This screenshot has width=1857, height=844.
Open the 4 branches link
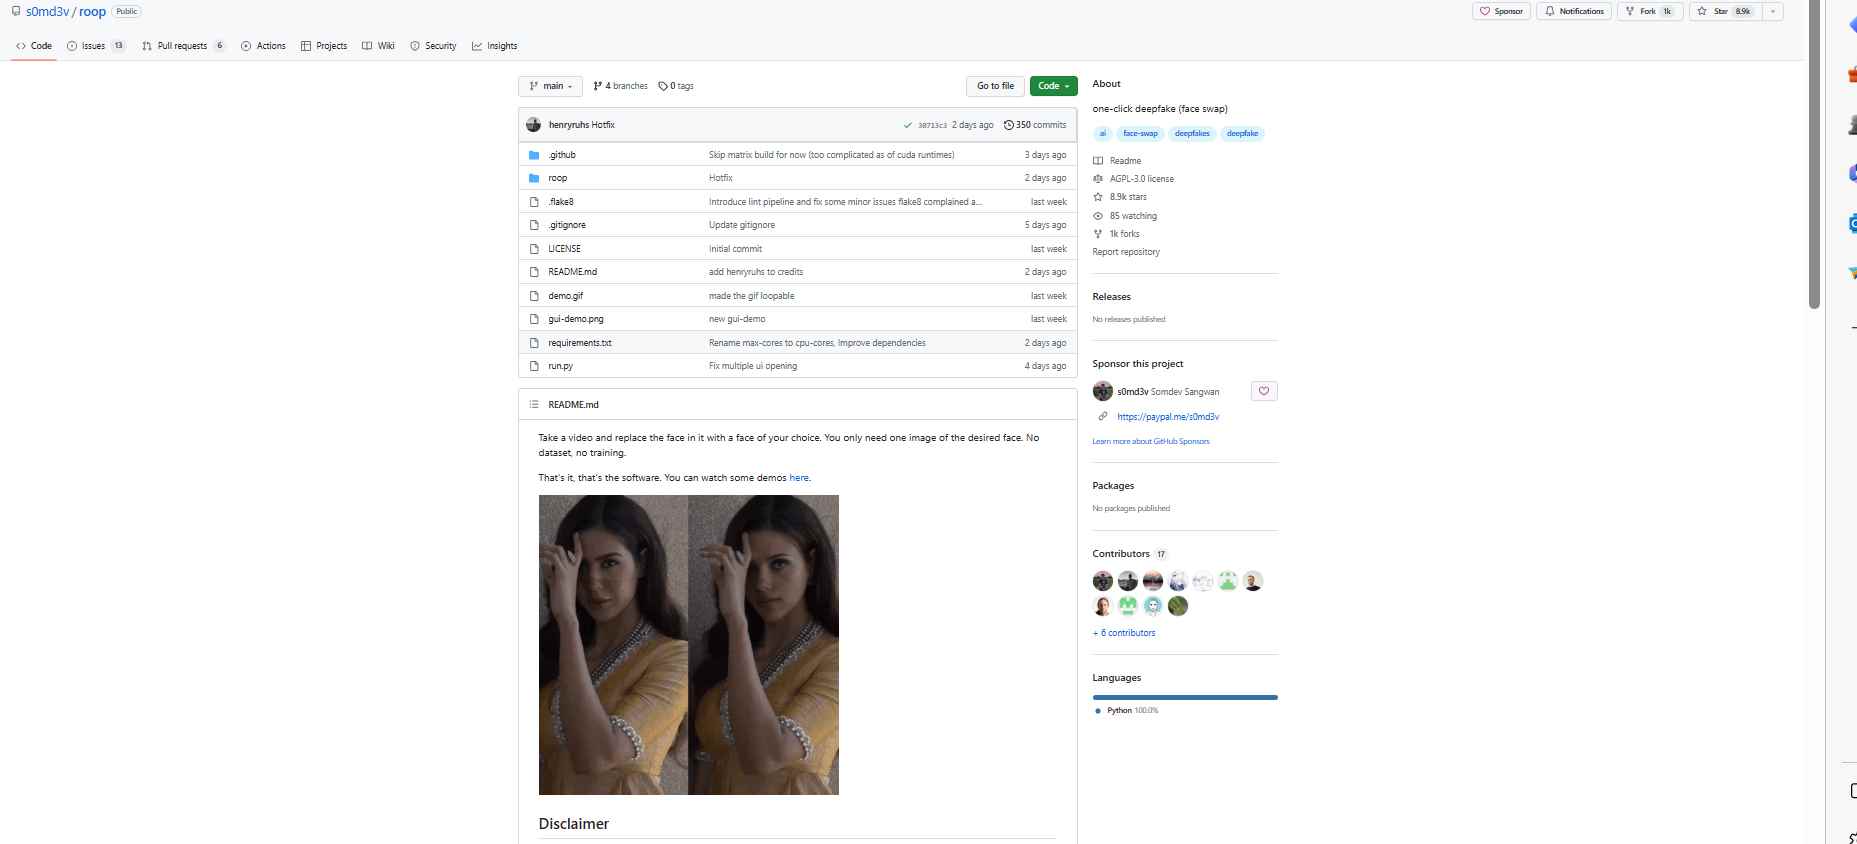pyautogui.click(x=620, y=86)
